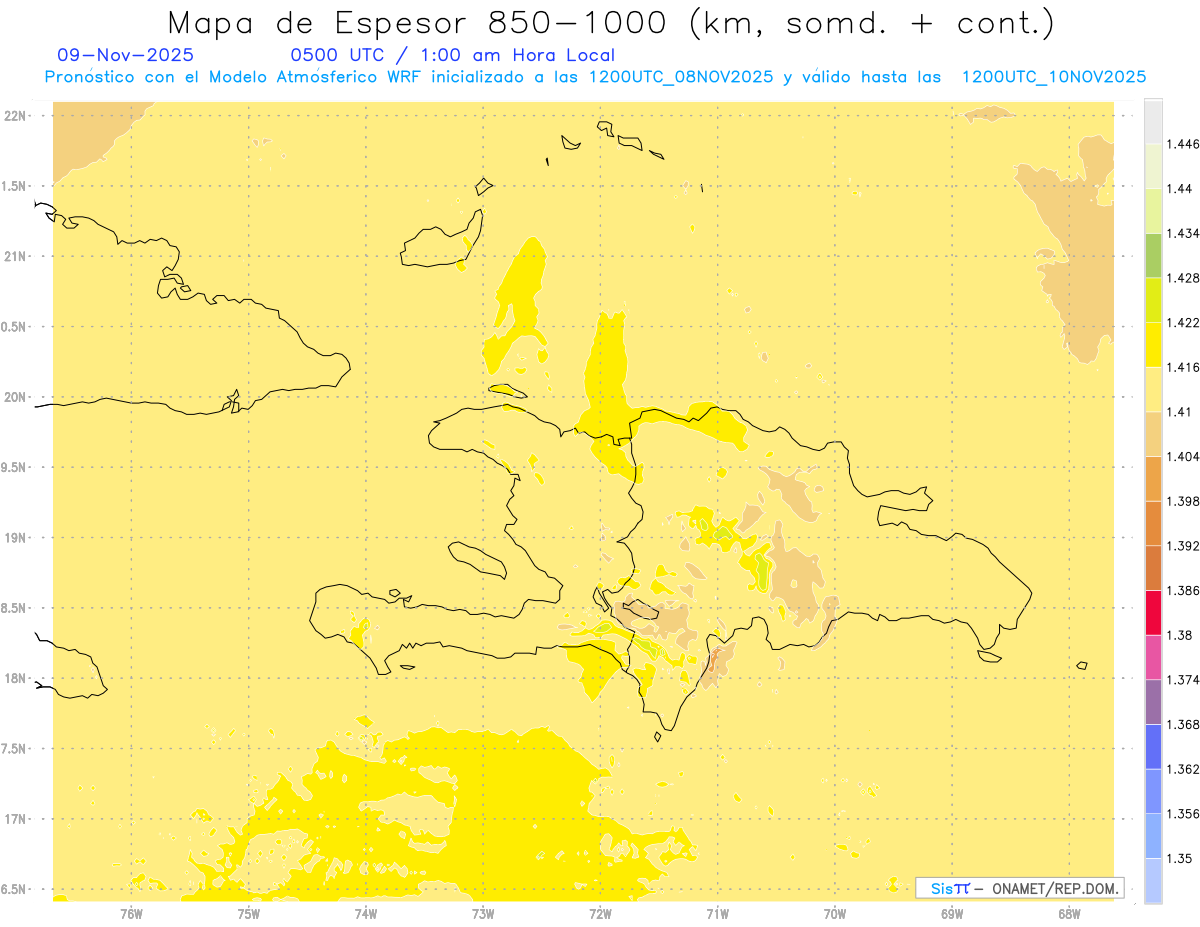Click the green legend swatch between 1.428 and 1.434
This screenshot has height=927, width=1200.
pos(1153,255)
